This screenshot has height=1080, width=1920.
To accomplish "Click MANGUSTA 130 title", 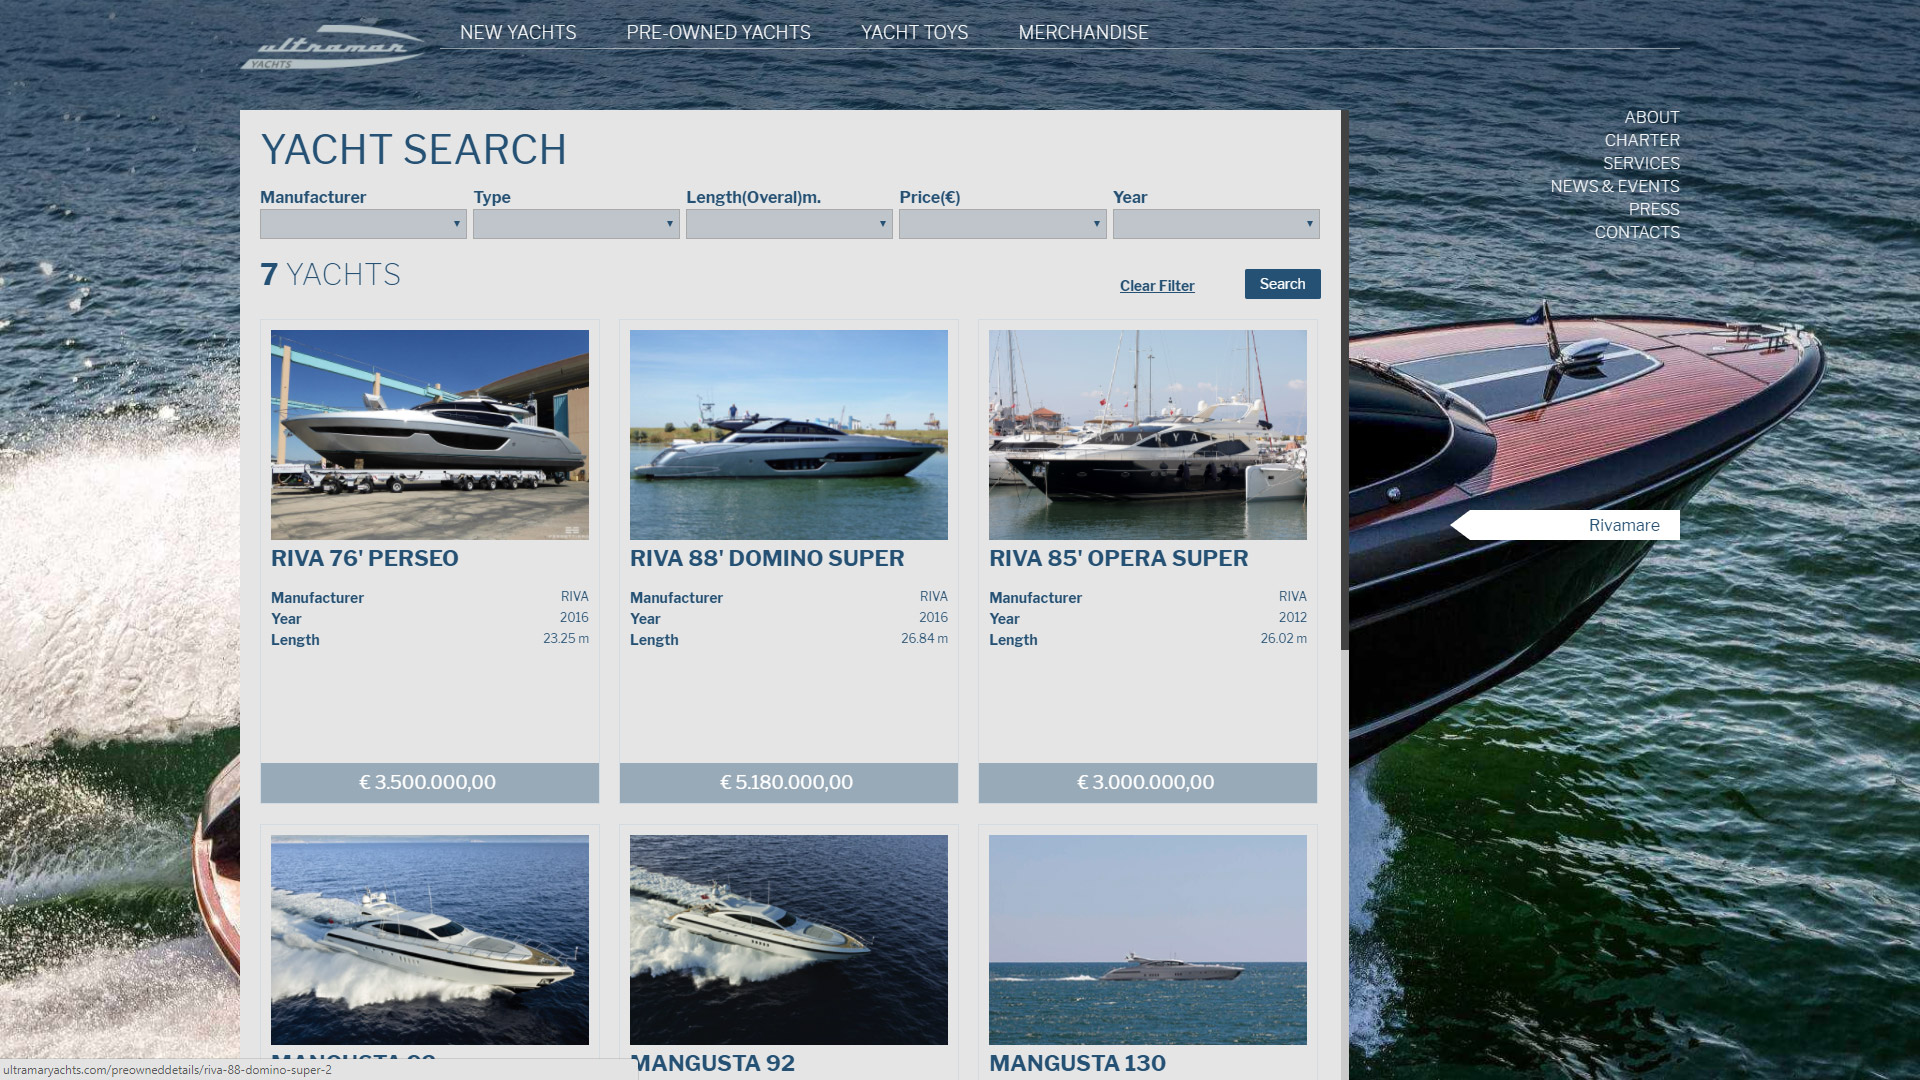I will coord(1077,1063).
